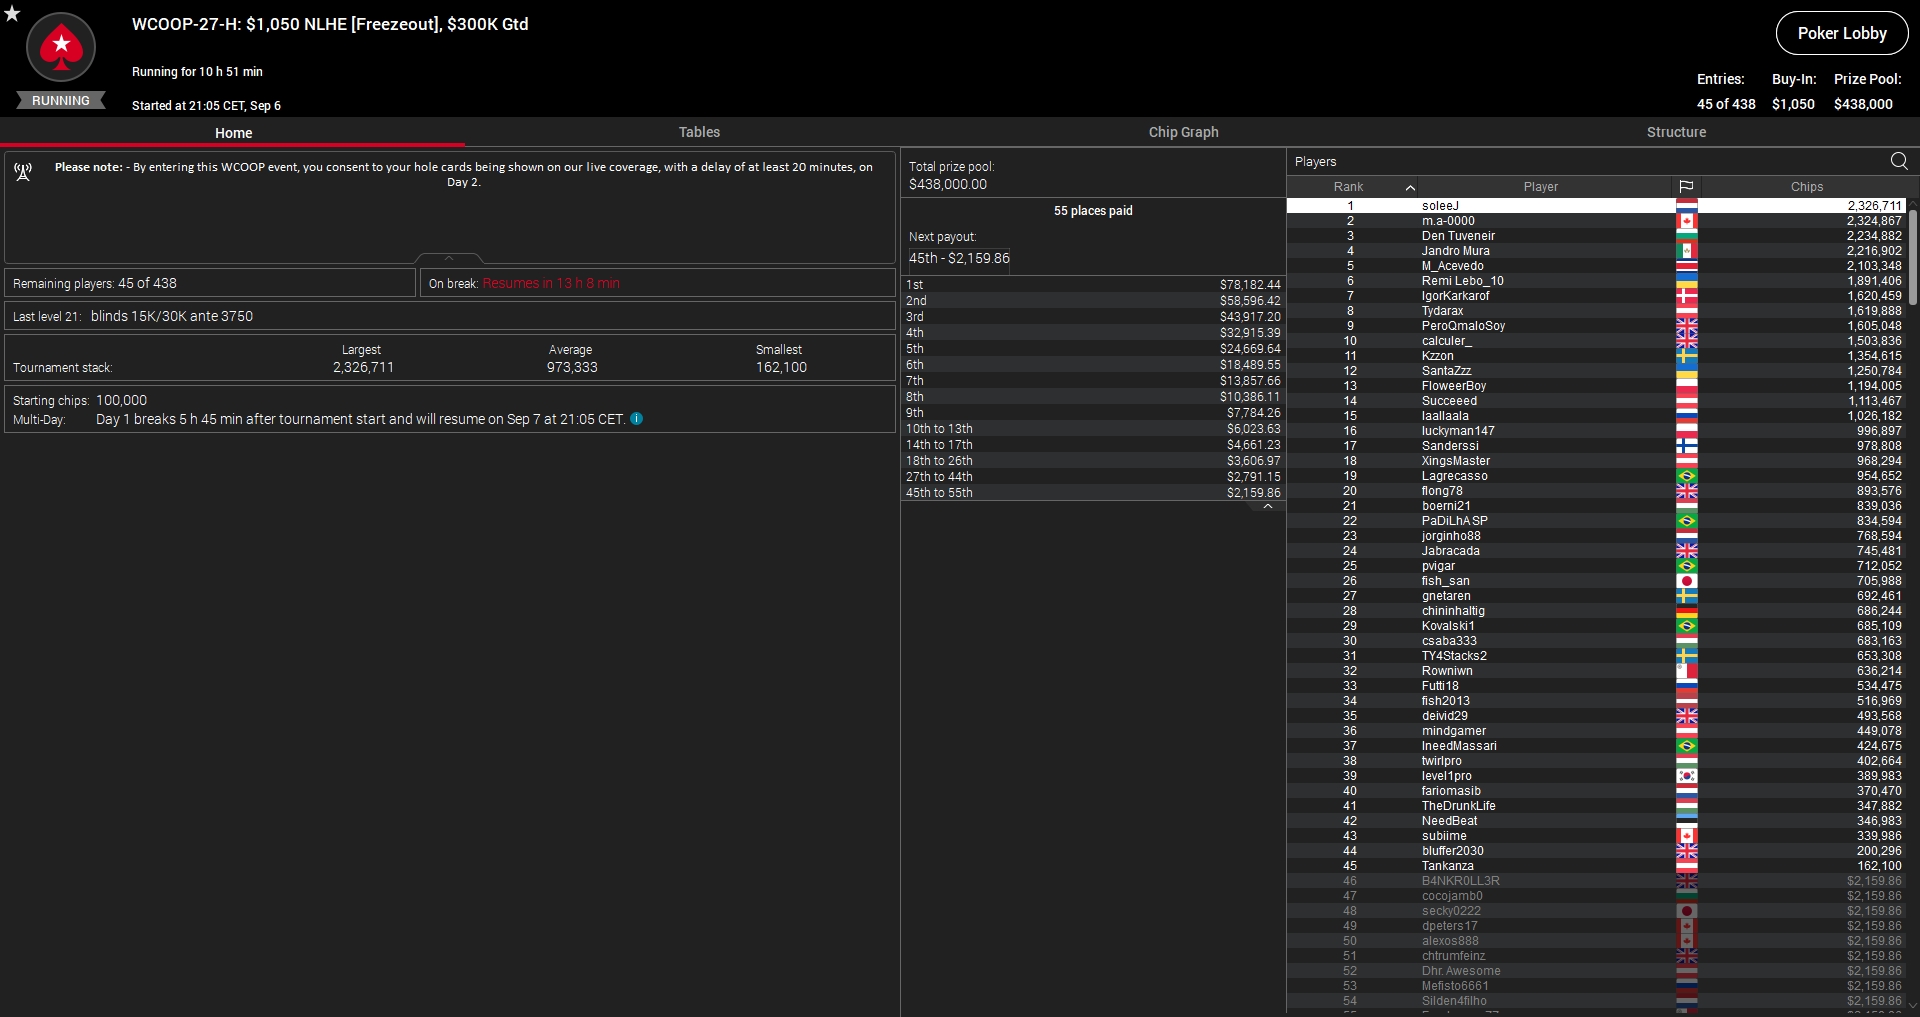Click the blinds 15K/30K level text
Viewport: 1920px width, 1017px height.
(x=172, y=316)
